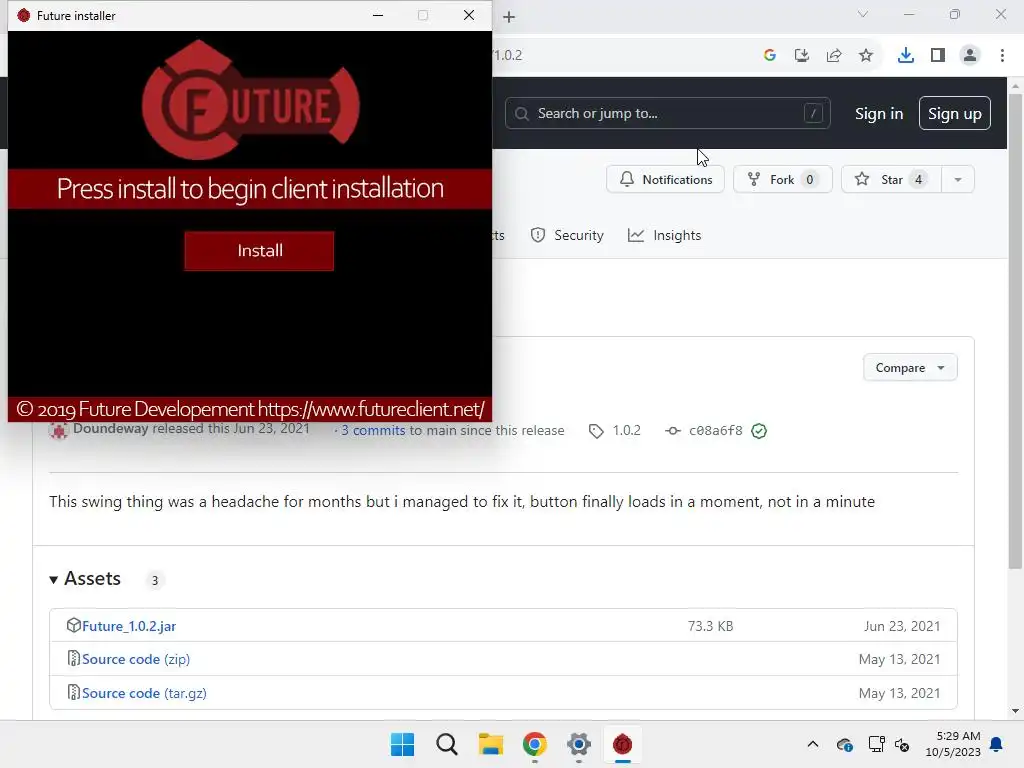The width and height of the screenshot is (1024, 768).
Task: Share this page using the share icon
Action: [x=834, y=56]
